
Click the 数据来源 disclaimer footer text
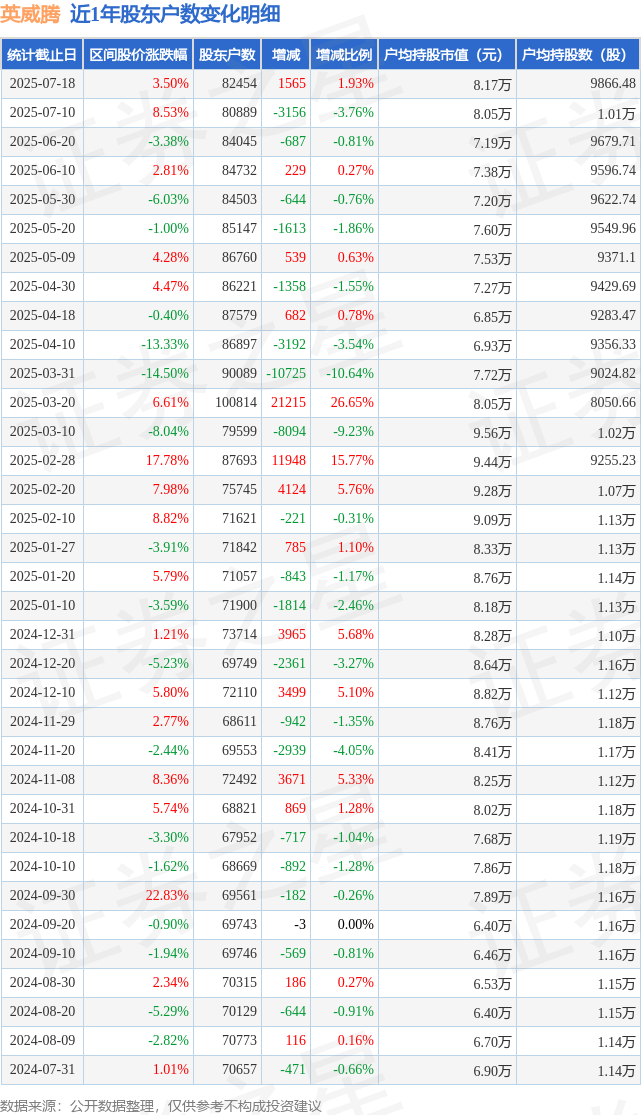[161, 1106]
